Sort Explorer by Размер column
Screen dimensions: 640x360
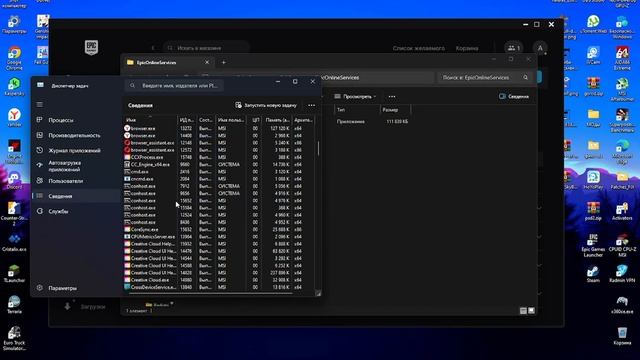(x=395, y=110)
